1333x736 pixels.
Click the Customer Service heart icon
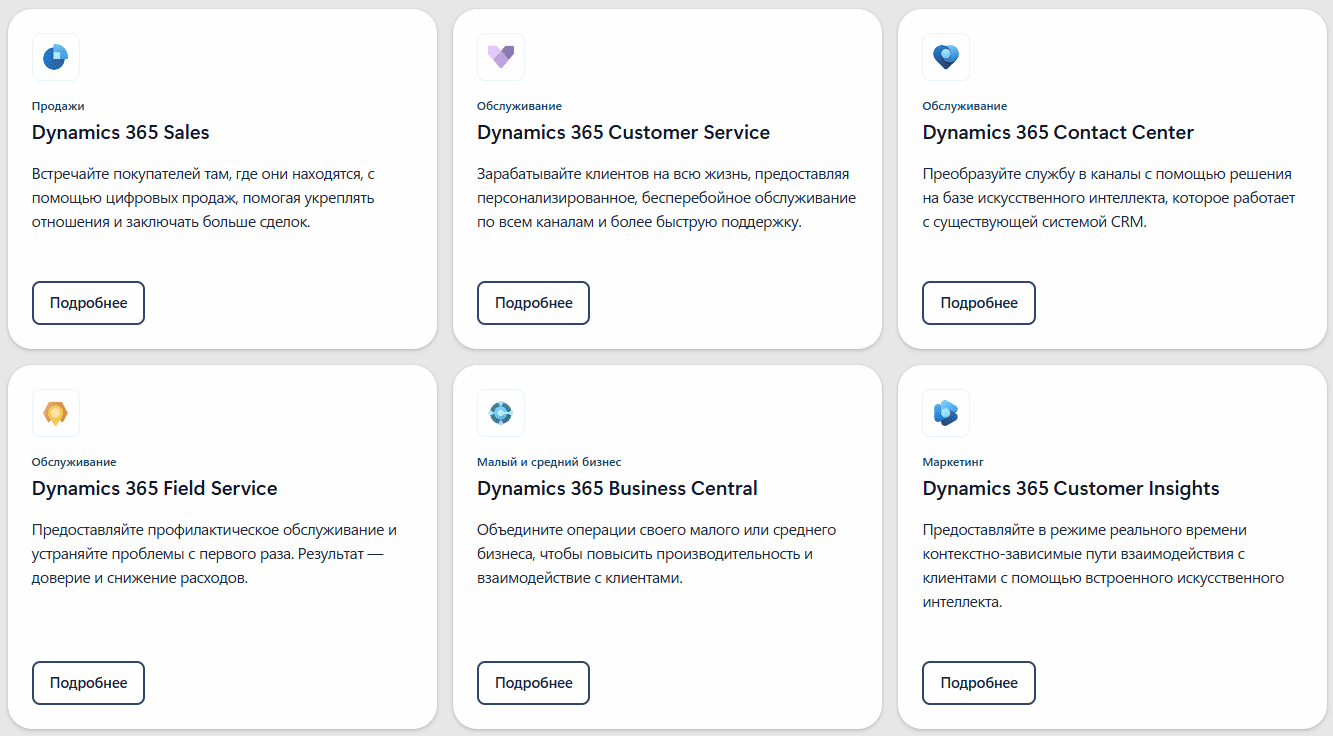point(501,57)
